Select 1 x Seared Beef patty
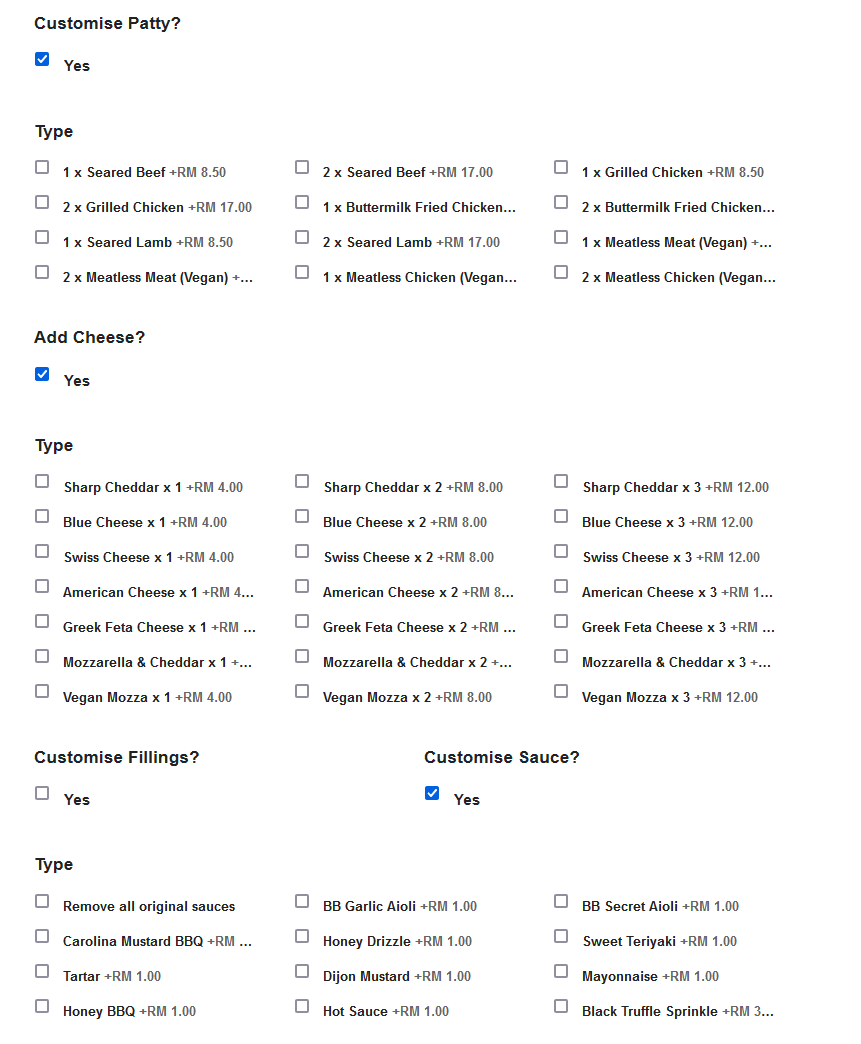861x1044 pixels. click(x=42, y=166)
